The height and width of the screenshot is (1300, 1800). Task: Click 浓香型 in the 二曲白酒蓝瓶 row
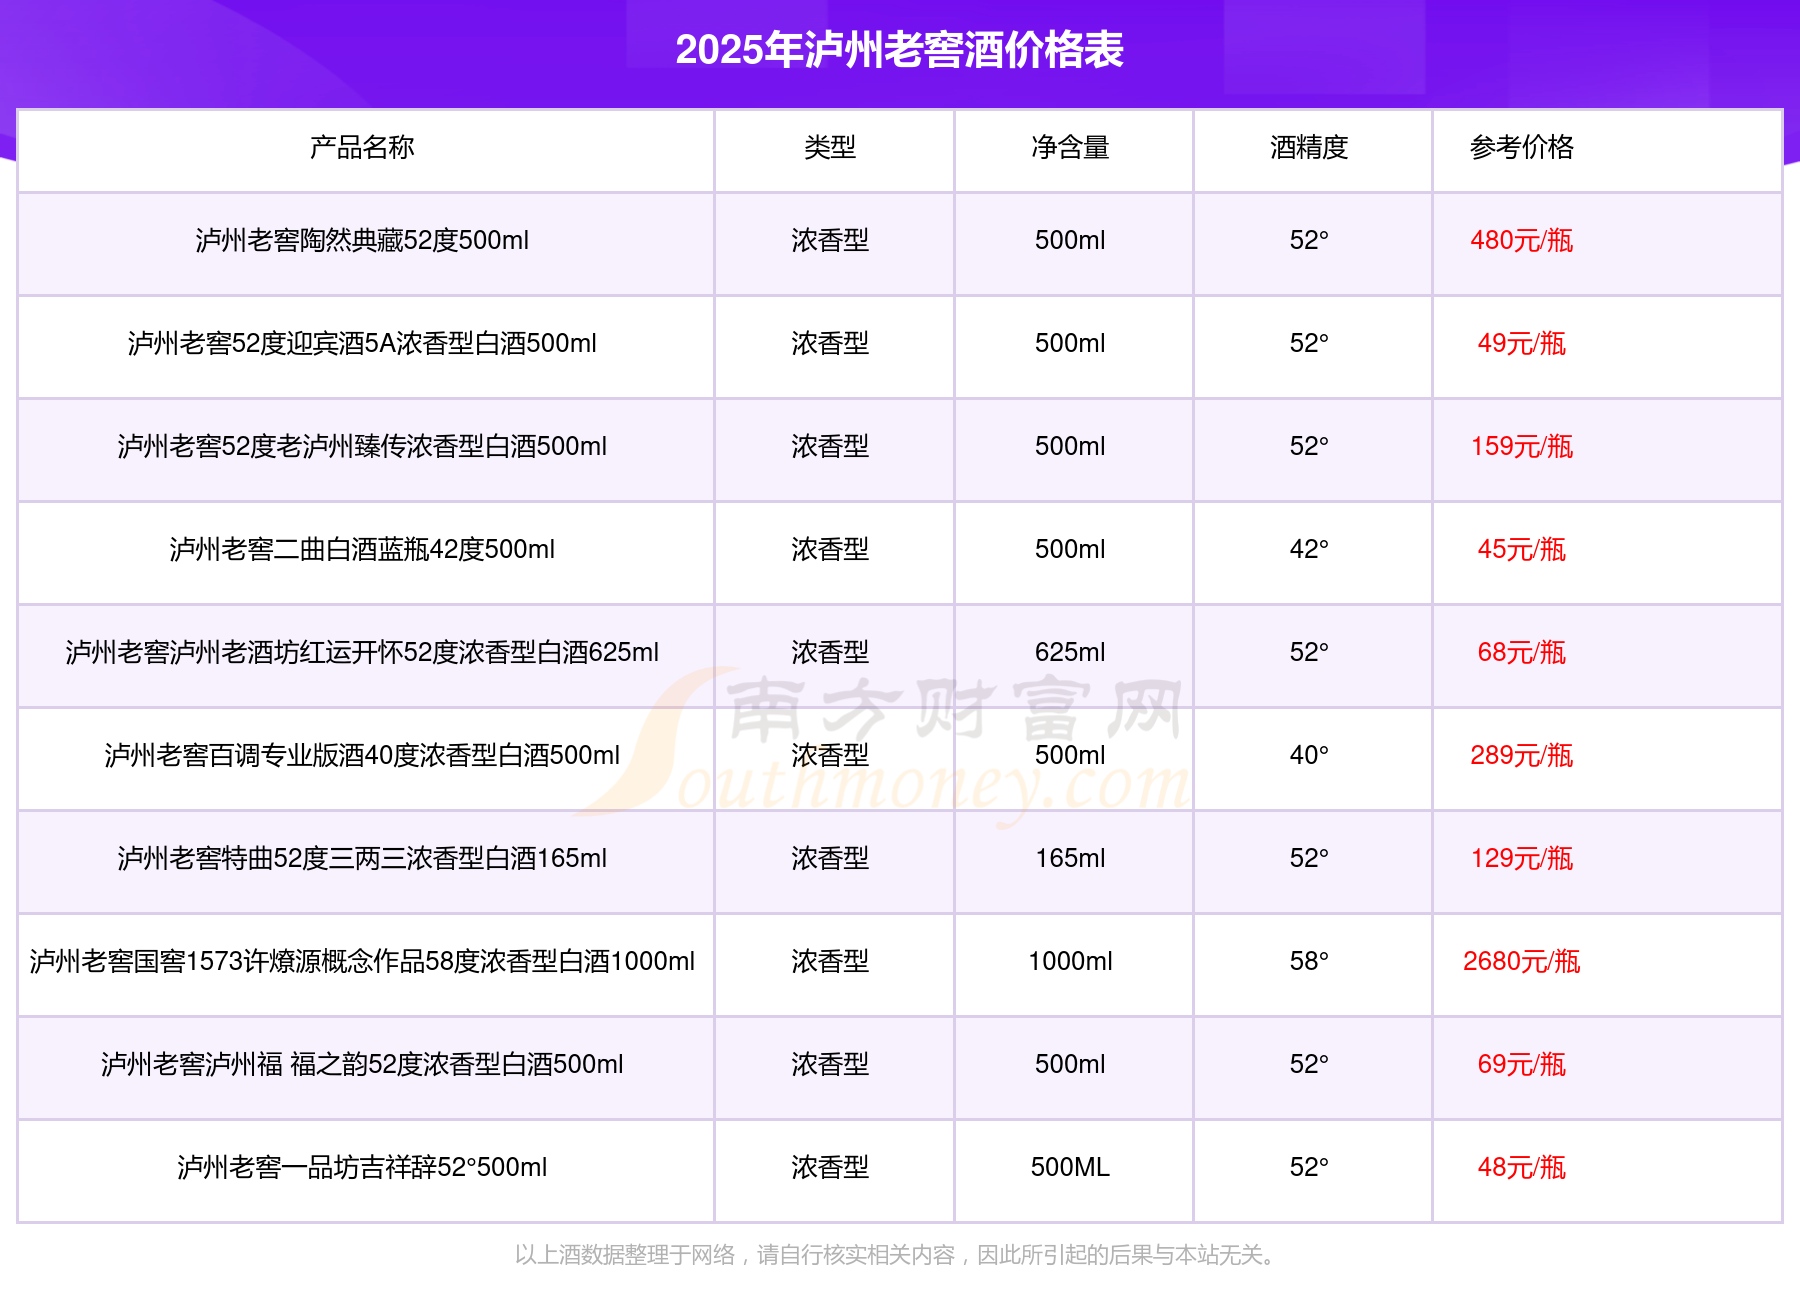click(x=830, y=549)
